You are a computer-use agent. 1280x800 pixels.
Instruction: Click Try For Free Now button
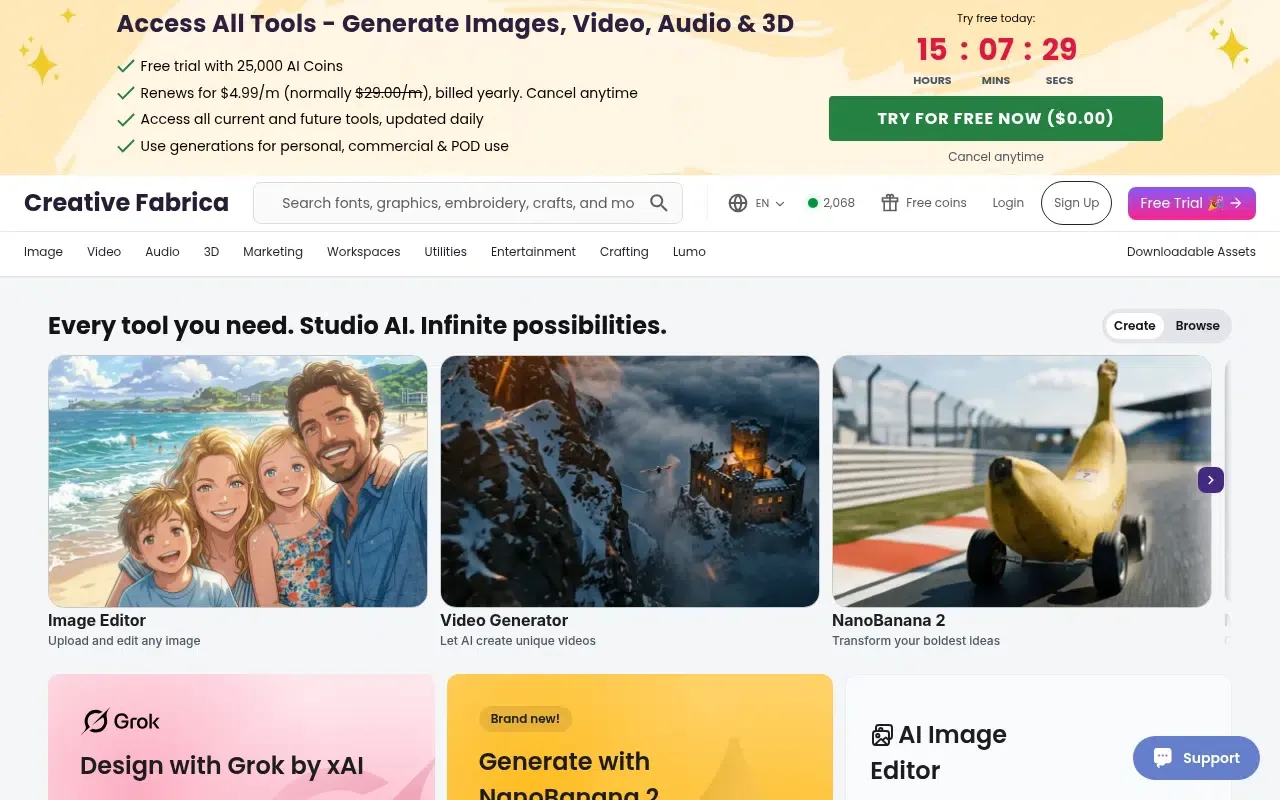pyautogui.click(x=995, y=118)
